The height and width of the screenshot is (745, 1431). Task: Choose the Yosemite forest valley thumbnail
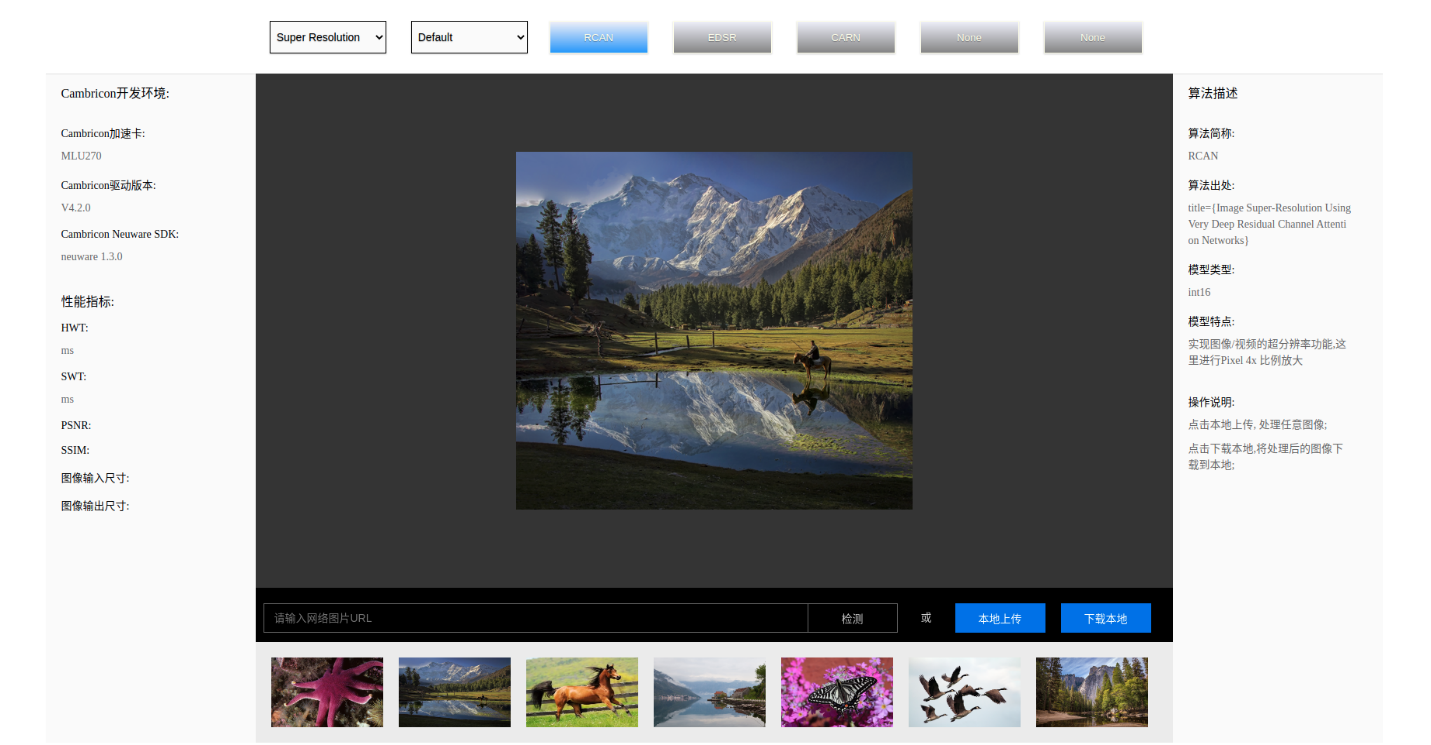(1091, 692)
